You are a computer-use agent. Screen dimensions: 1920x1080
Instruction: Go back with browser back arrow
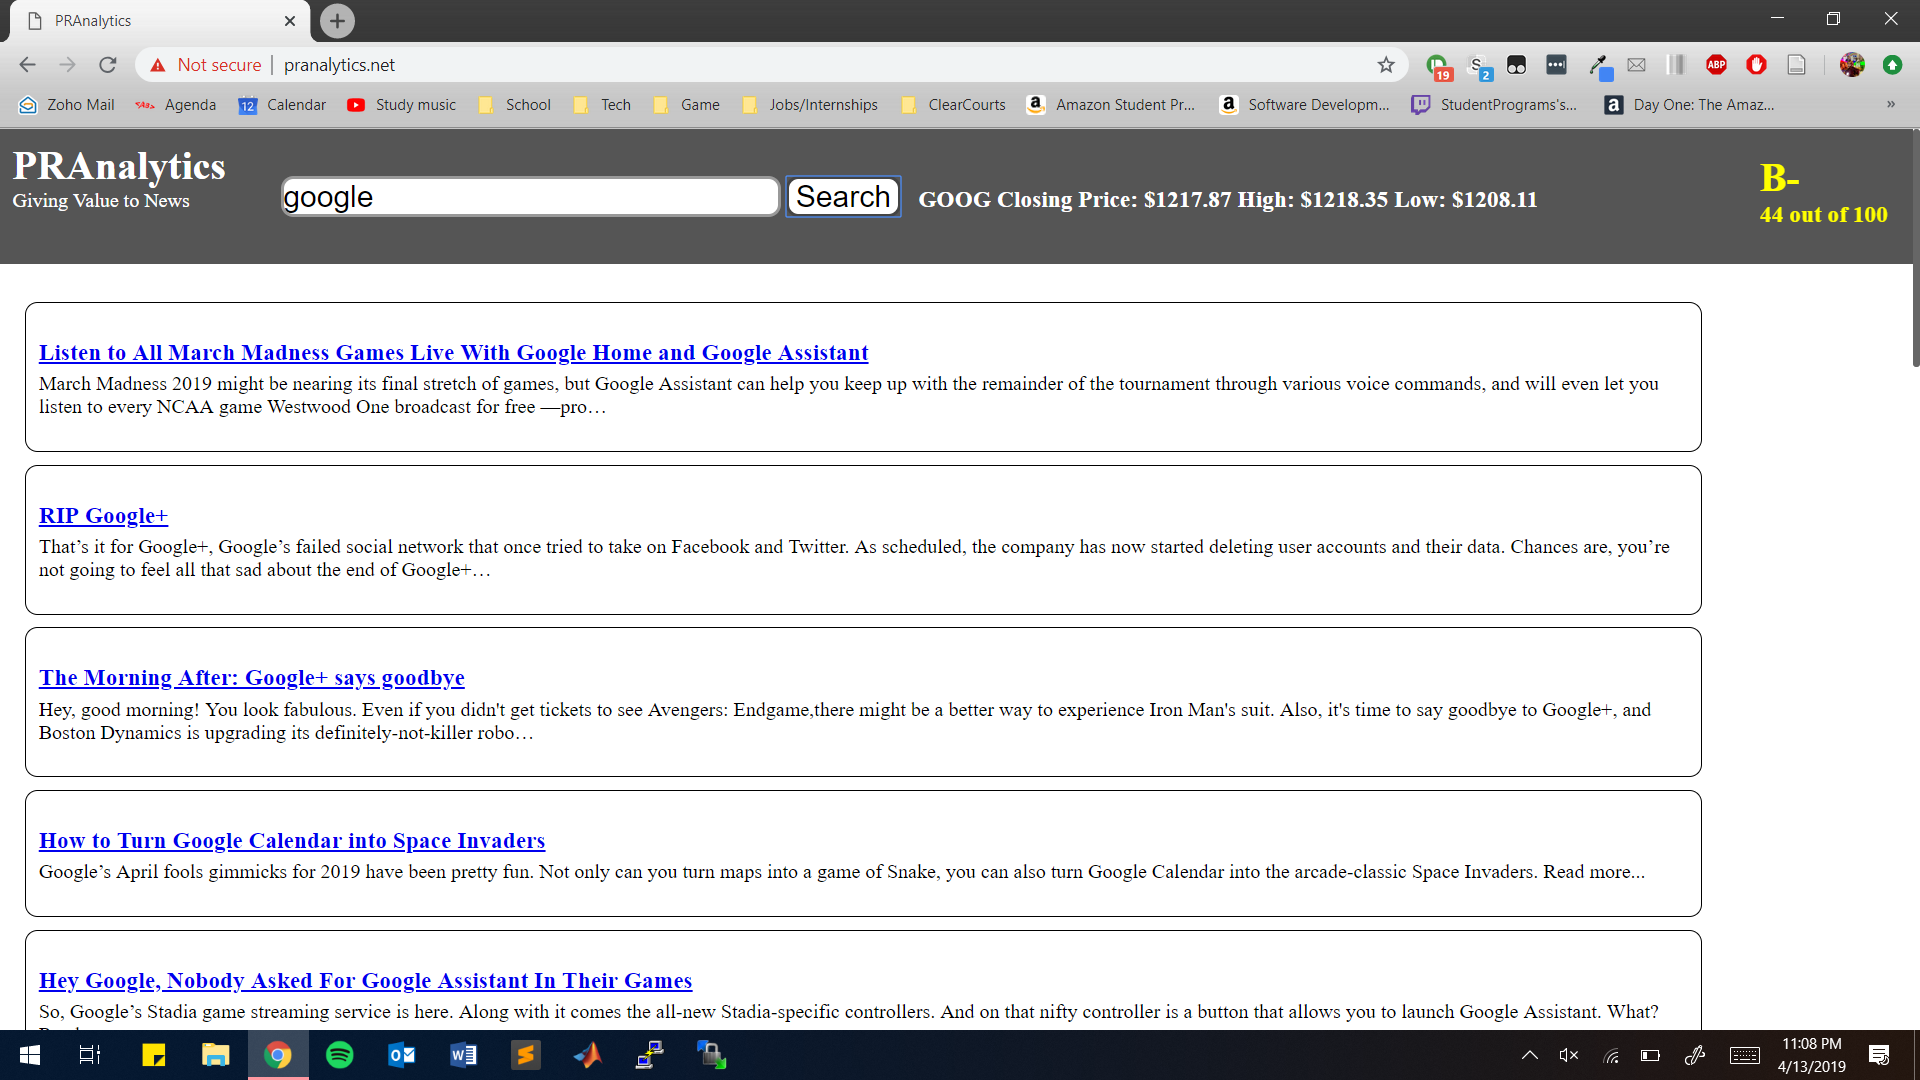click(x=27, y=65)
